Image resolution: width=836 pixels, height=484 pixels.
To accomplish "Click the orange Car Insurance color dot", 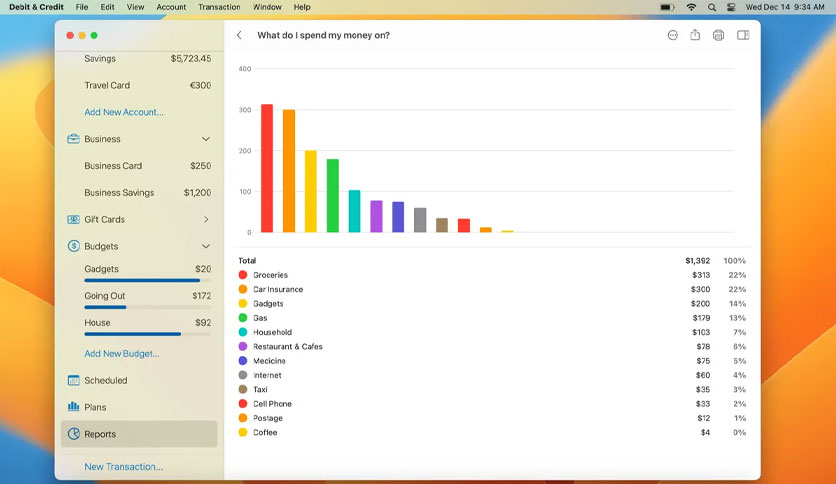I will click(x=243, y=289).
